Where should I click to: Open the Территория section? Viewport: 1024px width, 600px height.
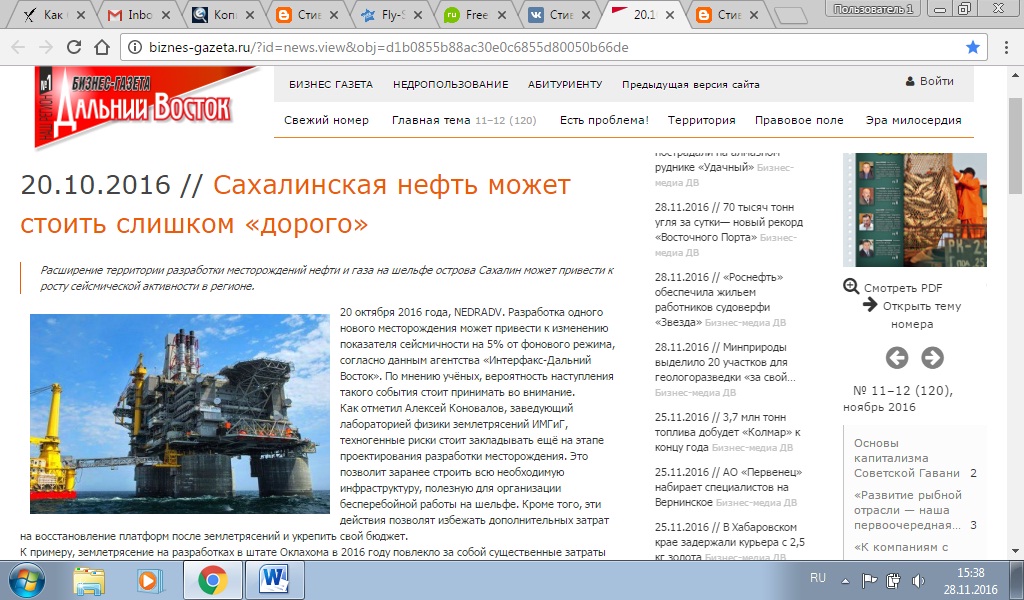pos(701,120)
